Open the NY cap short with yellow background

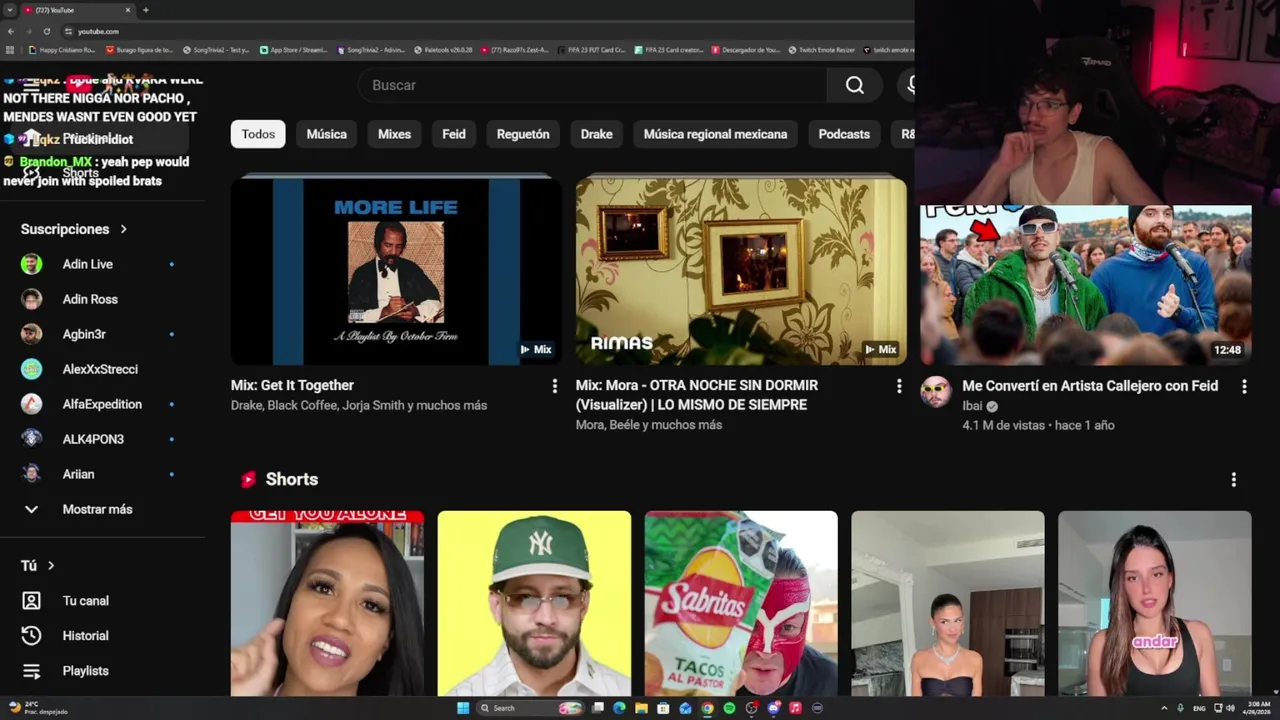tap(534, 603)
